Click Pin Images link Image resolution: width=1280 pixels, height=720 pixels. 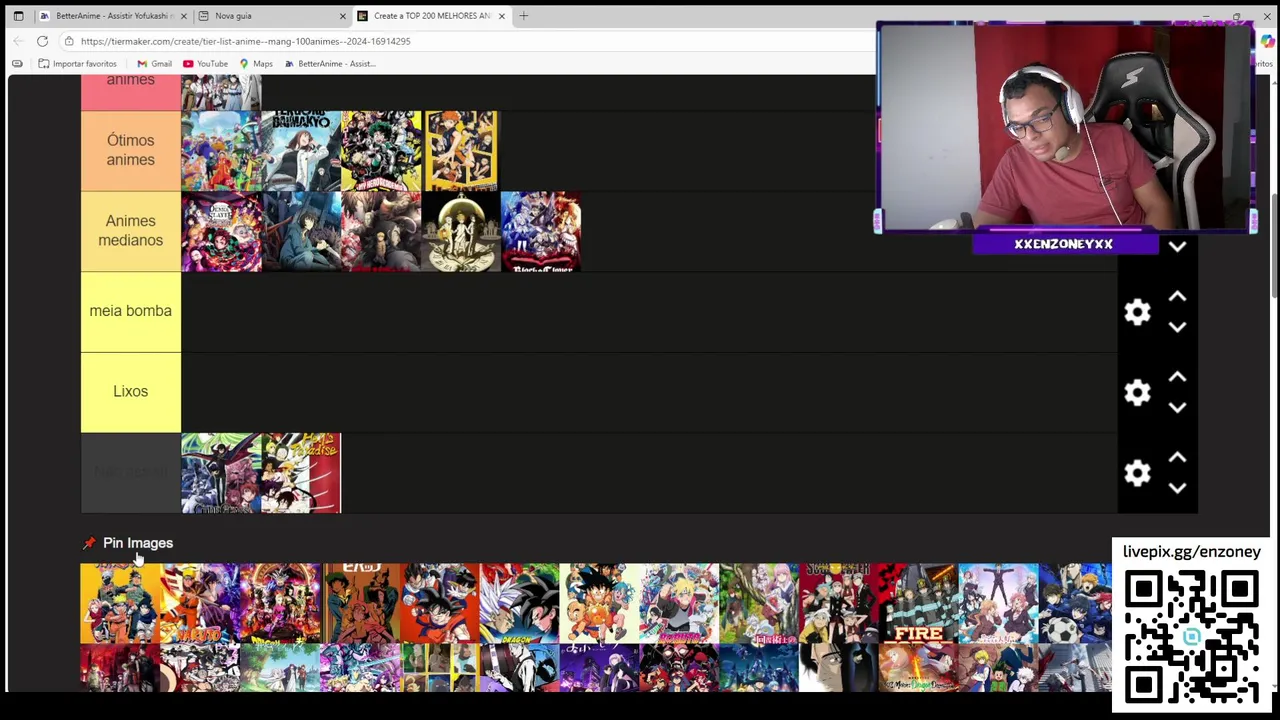coord(138,543)
